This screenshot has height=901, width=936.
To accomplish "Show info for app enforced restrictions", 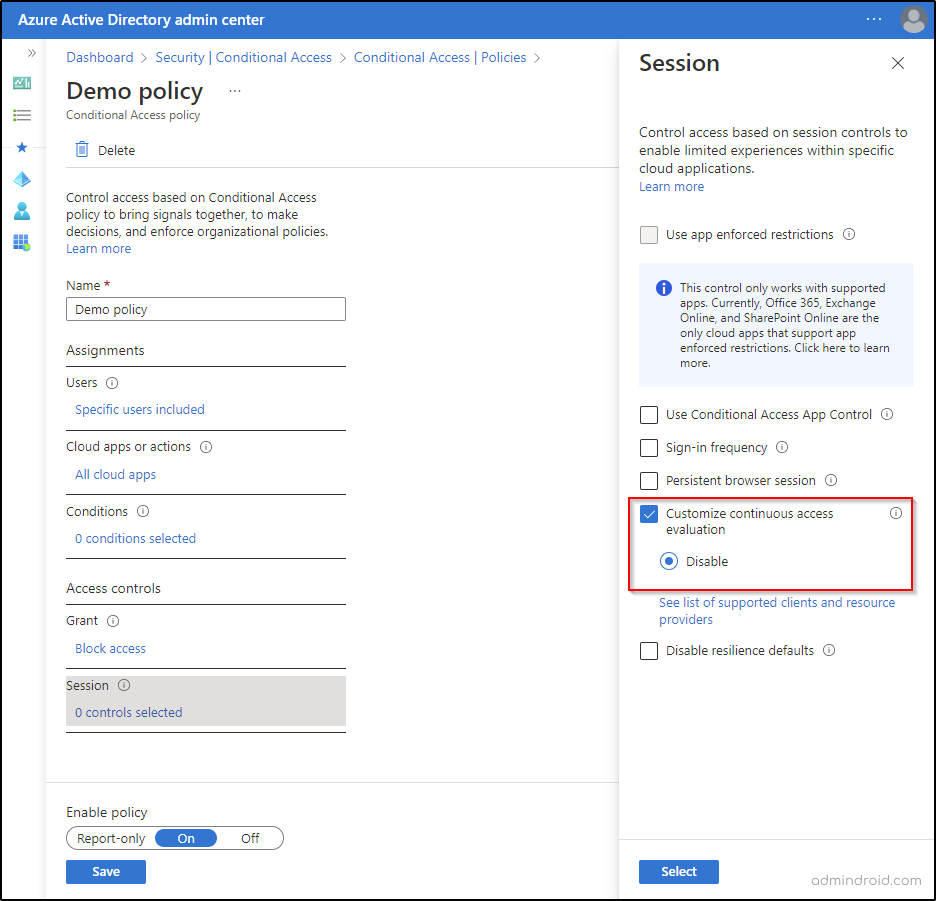I will click(849, 234).
